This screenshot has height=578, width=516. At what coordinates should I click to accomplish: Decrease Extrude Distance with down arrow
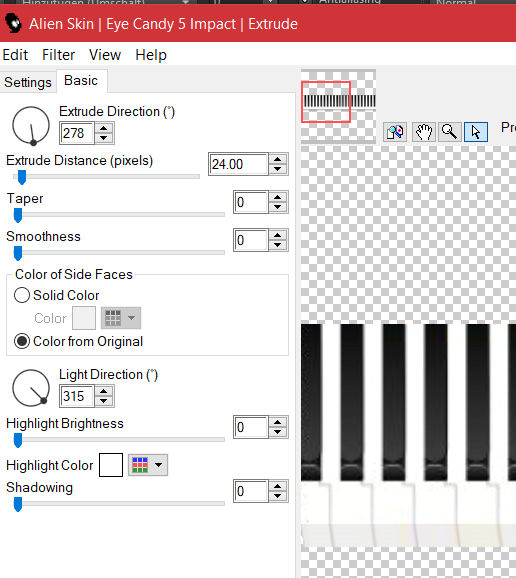278,169
